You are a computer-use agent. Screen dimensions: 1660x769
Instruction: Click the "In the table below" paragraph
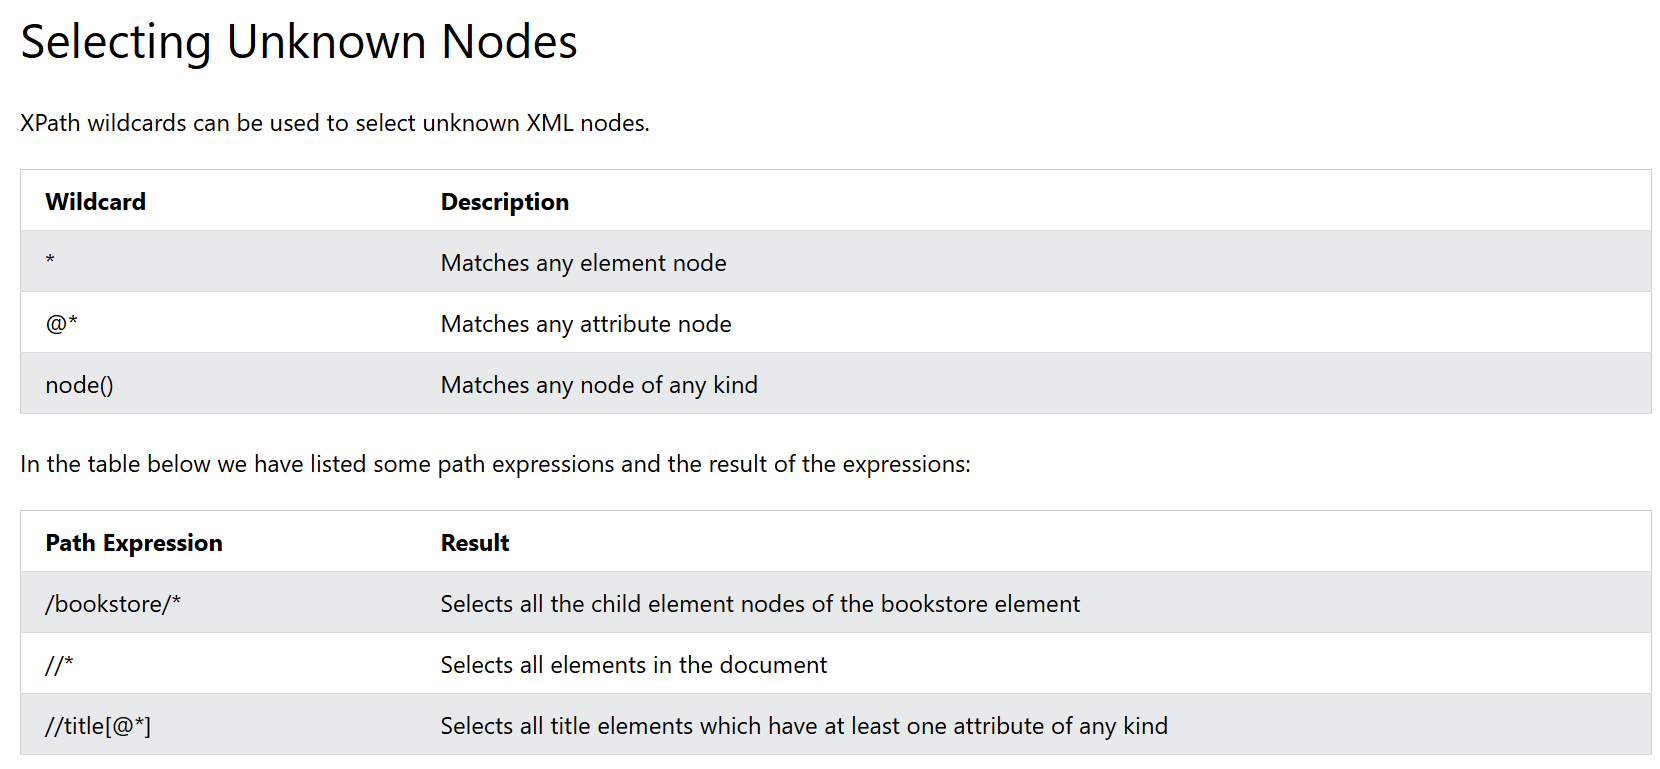pyautogui.click(x=495, y=464)
